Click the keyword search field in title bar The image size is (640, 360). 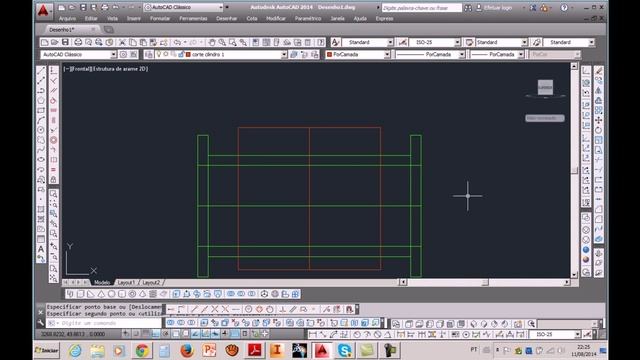[x=422, y=8]
